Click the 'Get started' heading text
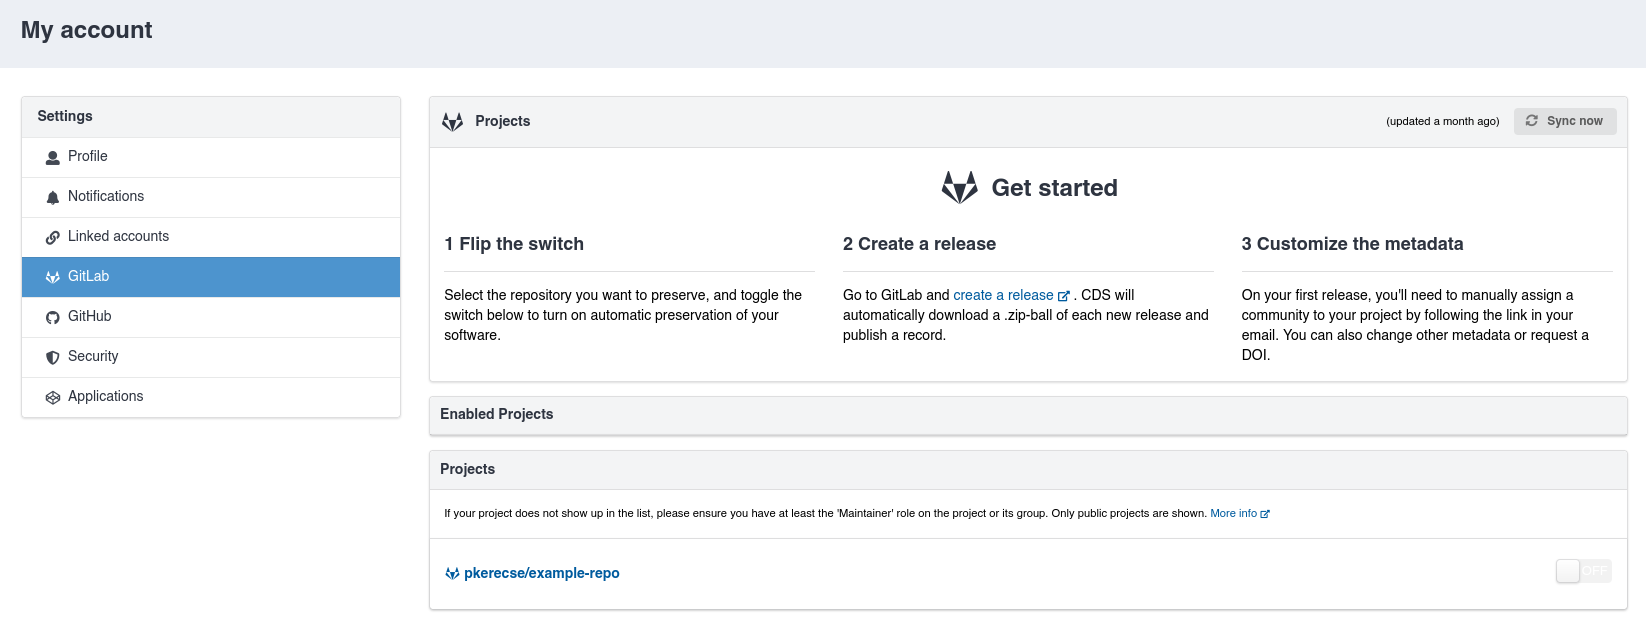The height and width of the screenshot is (630, 1646). coord(1054,188)
